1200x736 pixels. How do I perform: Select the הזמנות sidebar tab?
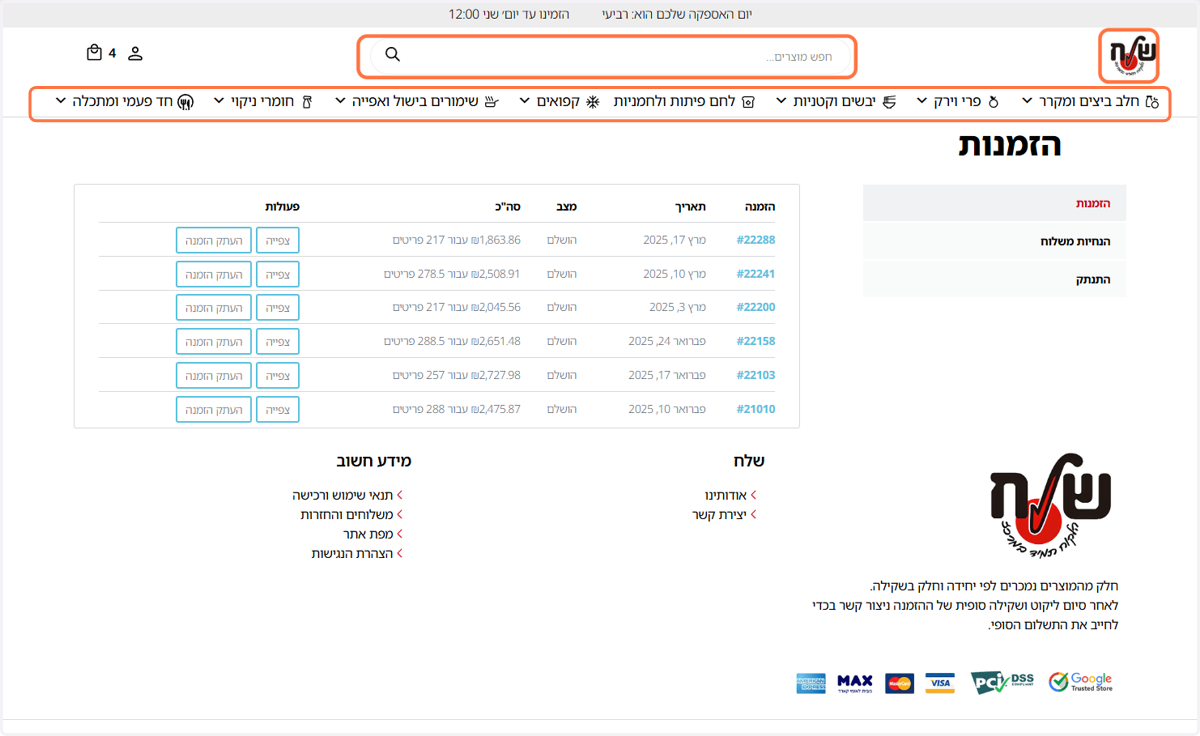coord(994,203)
